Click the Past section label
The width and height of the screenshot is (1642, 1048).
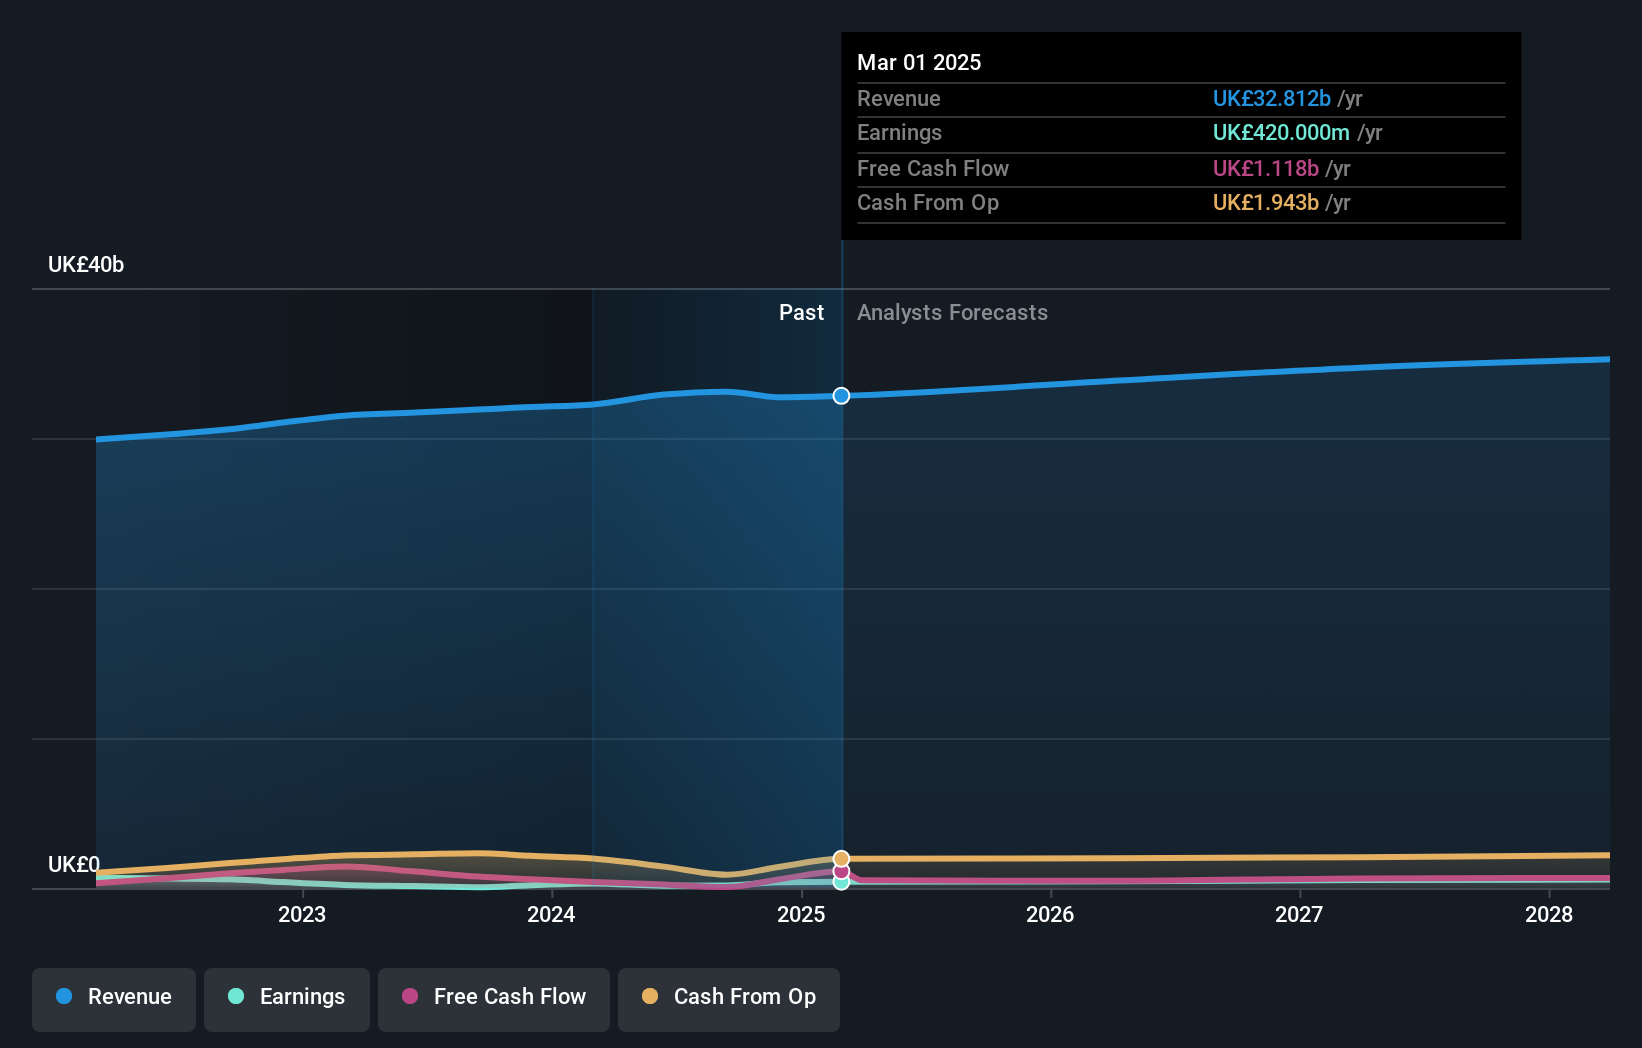tap(801, 312)
